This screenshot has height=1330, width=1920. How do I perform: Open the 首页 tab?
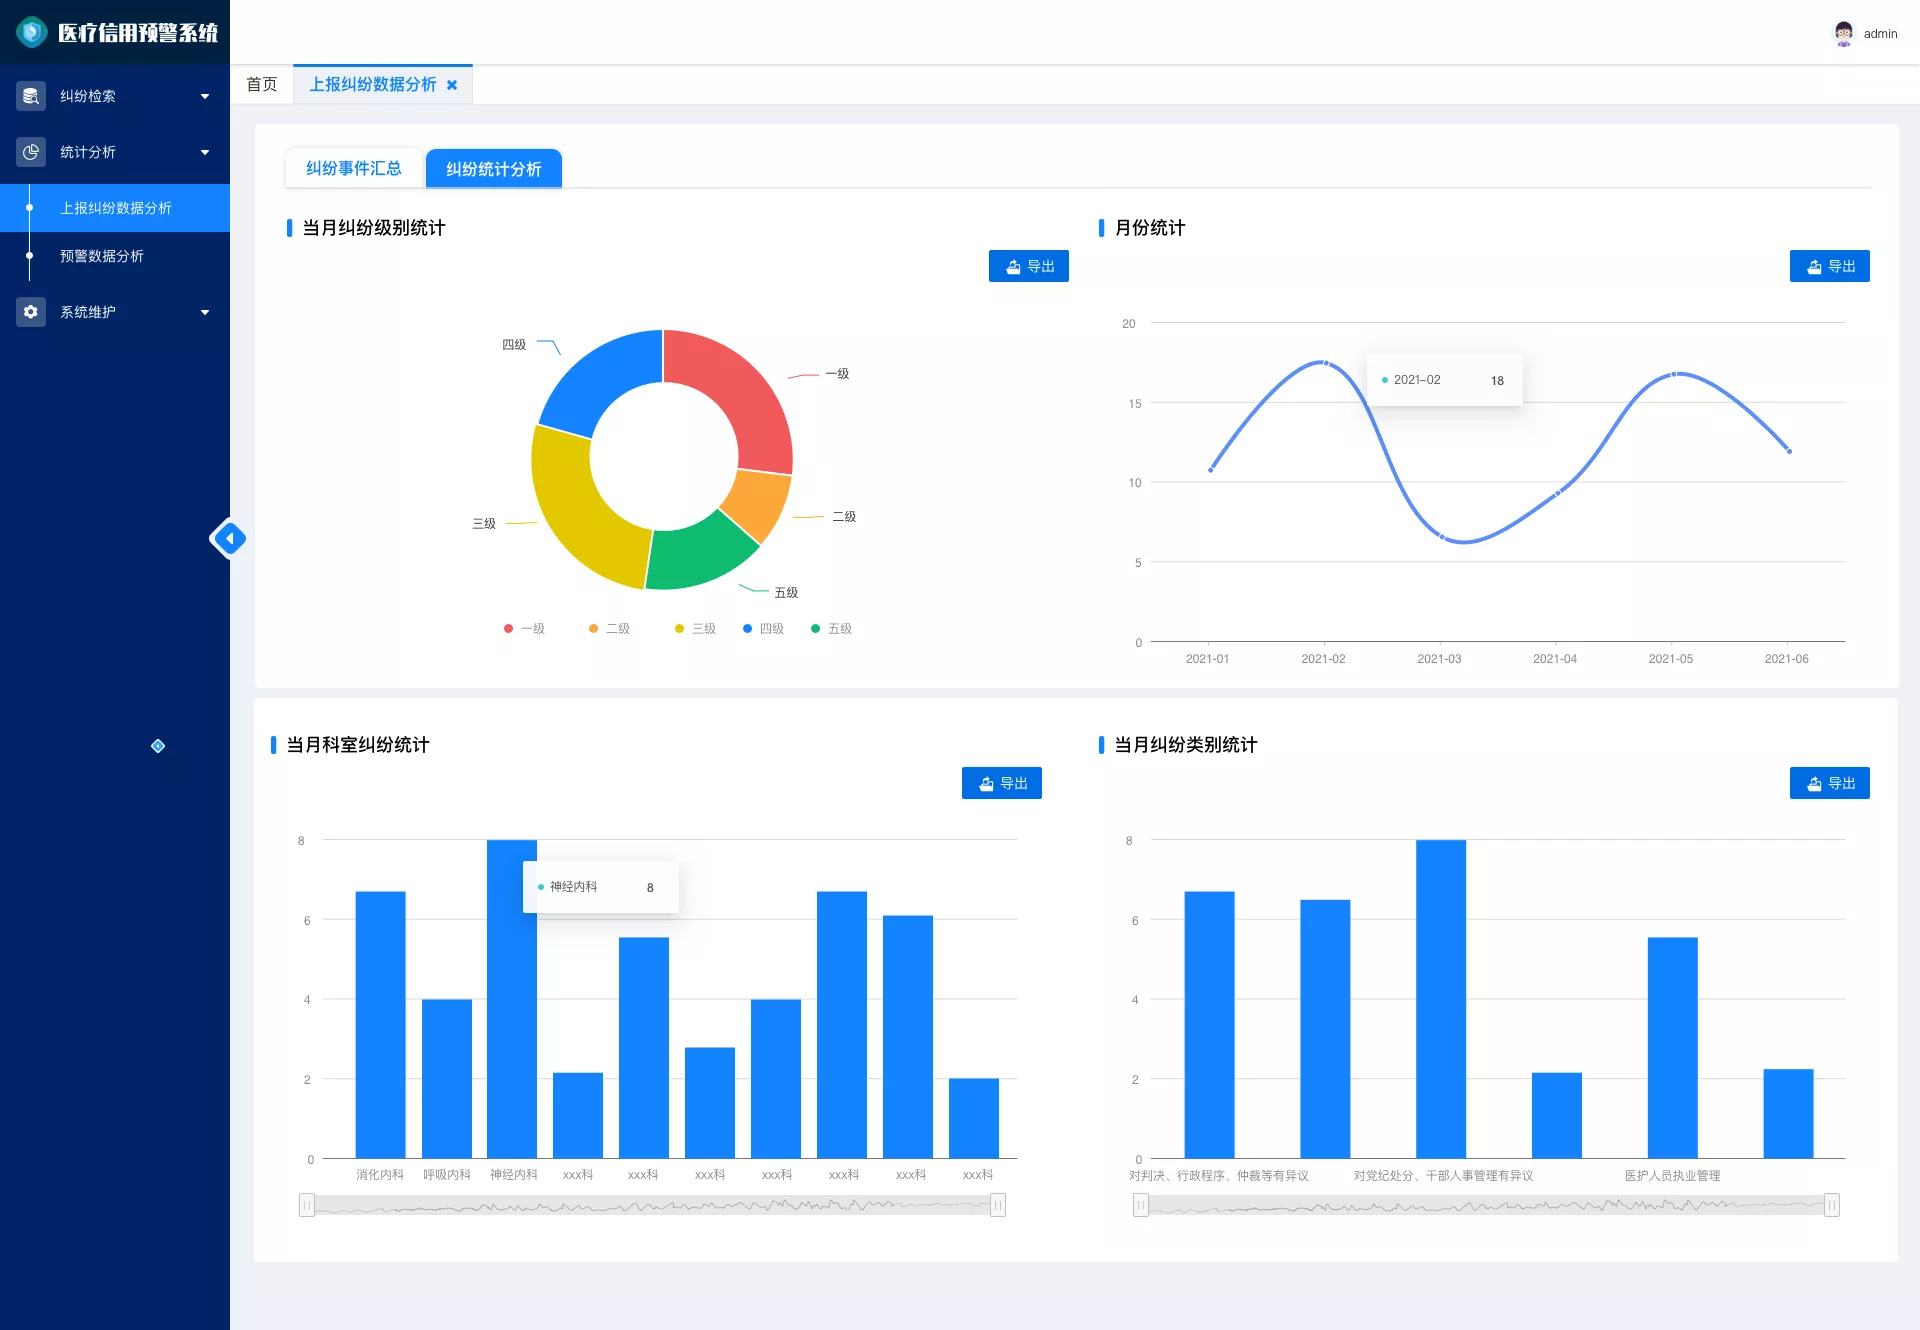click(x=262, y=85)
